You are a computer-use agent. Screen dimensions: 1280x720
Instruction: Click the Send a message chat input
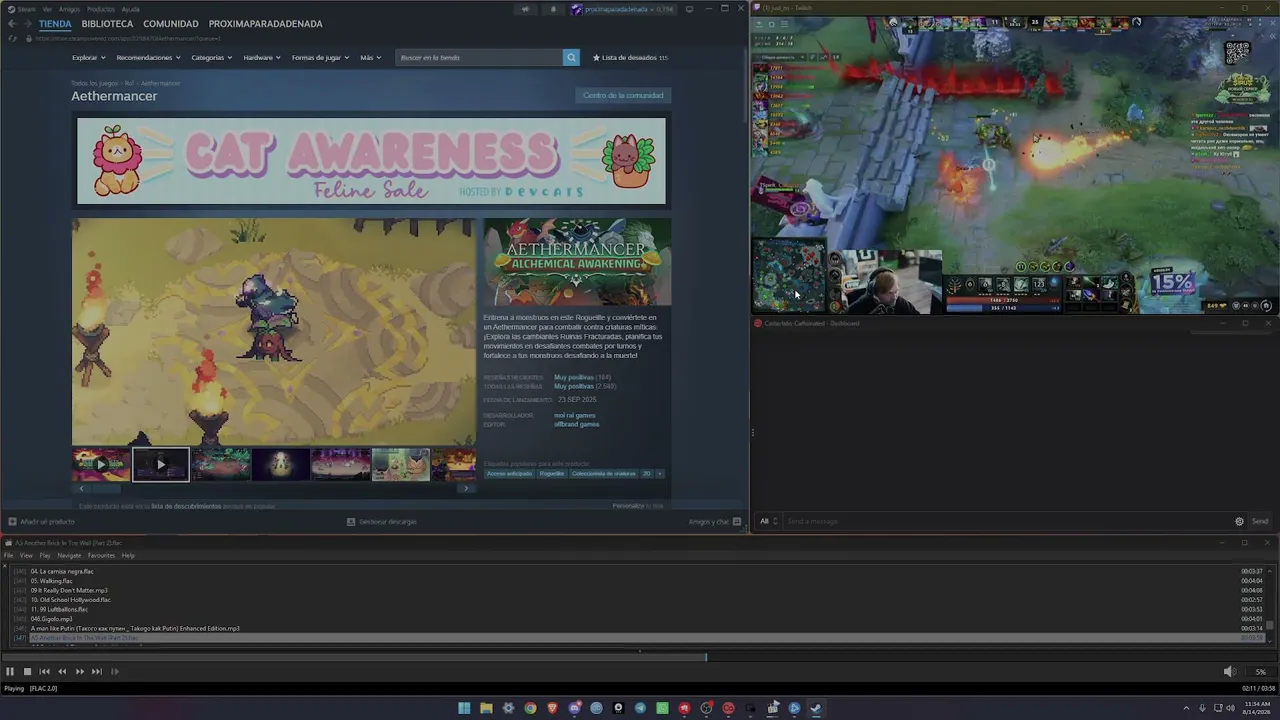click(x=1007, y=521)
